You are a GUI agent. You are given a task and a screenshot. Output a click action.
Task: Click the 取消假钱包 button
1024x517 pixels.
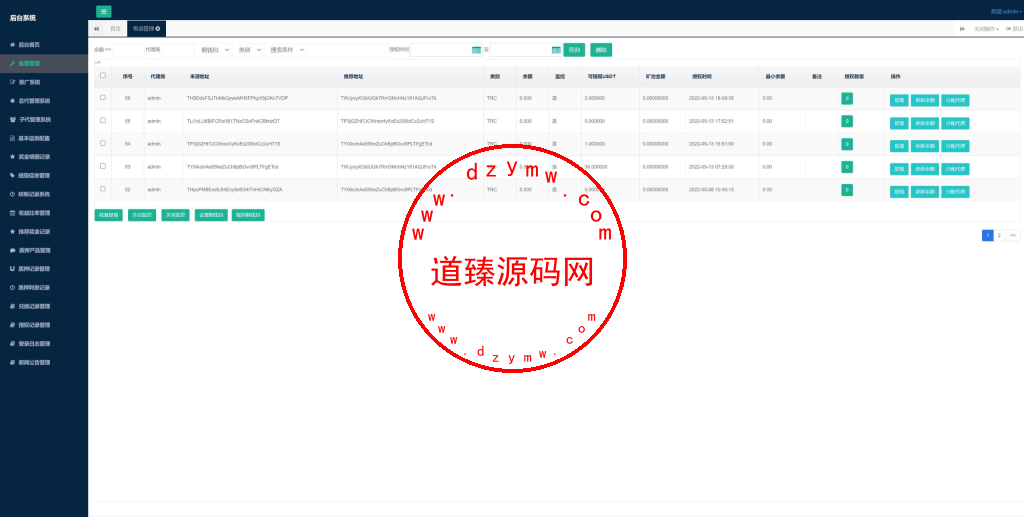tap(248, 215)
